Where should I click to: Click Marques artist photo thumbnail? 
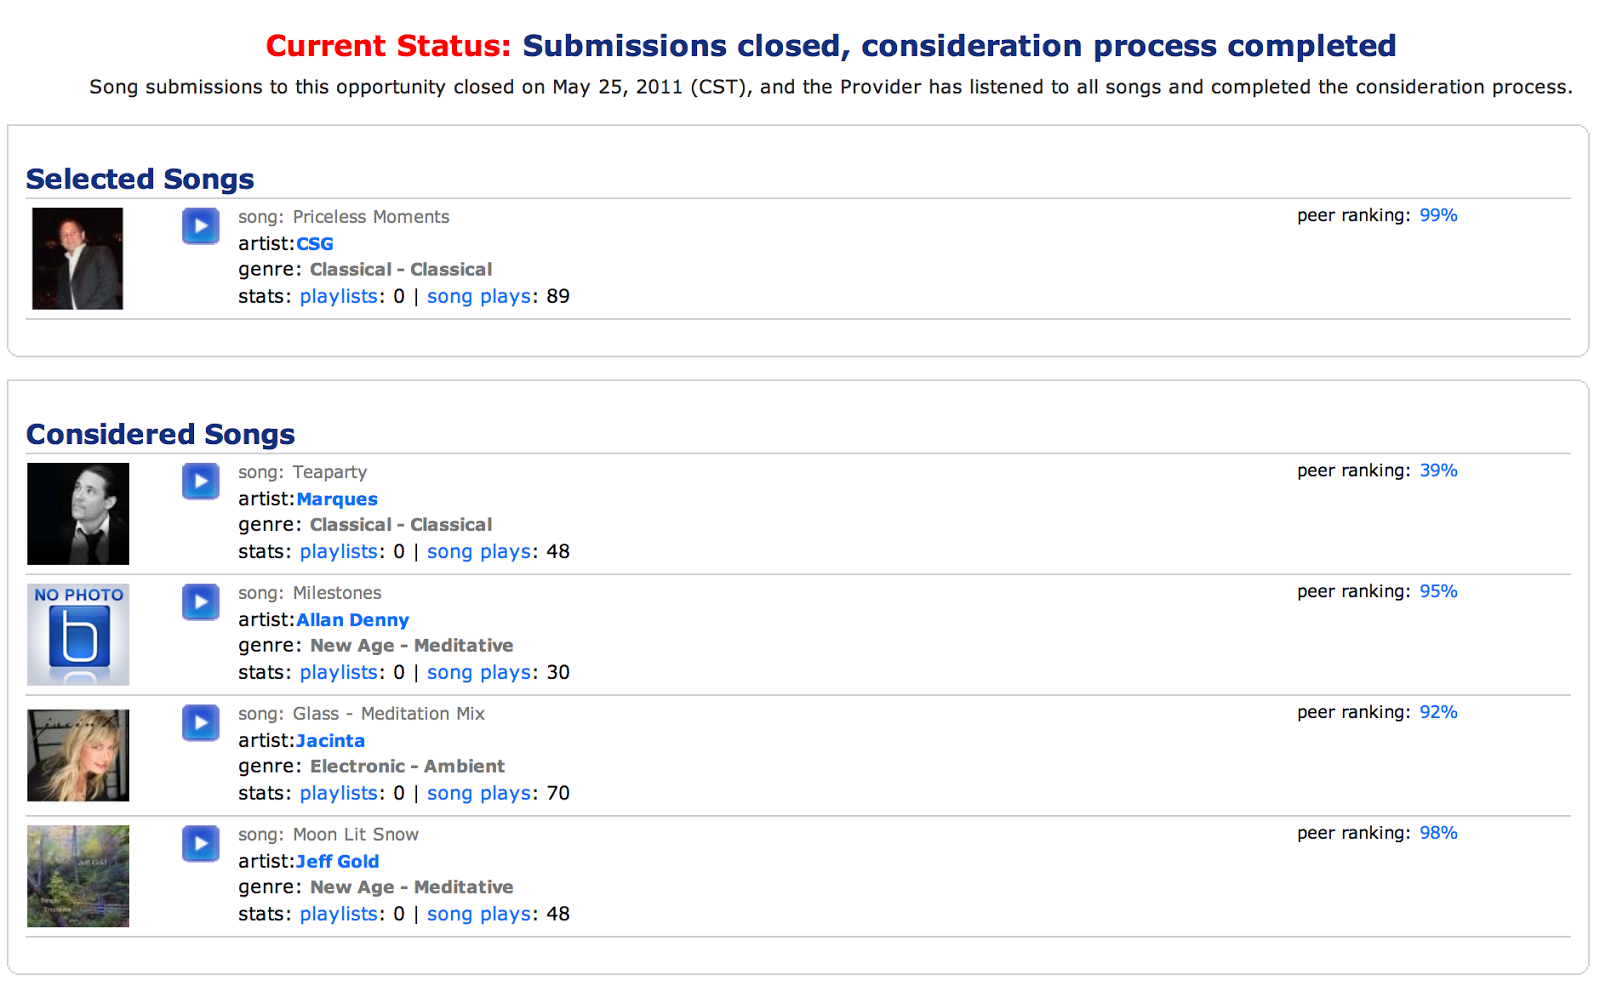(78, 514)
